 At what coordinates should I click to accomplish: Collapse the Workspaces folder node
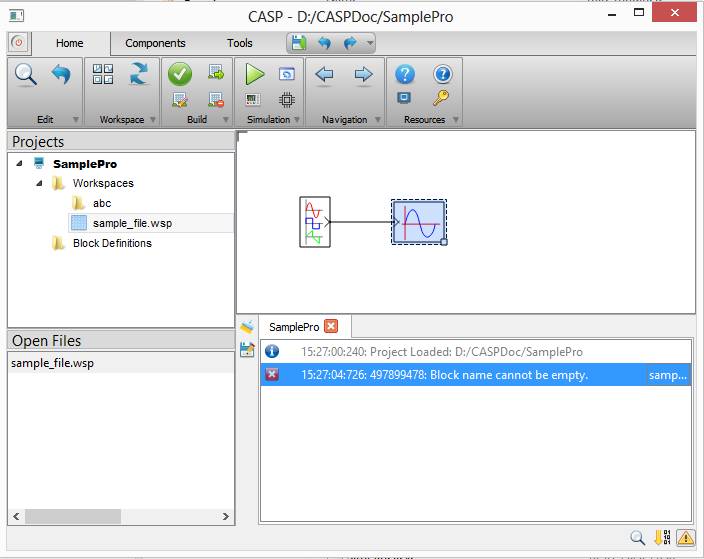pos(39,184)
